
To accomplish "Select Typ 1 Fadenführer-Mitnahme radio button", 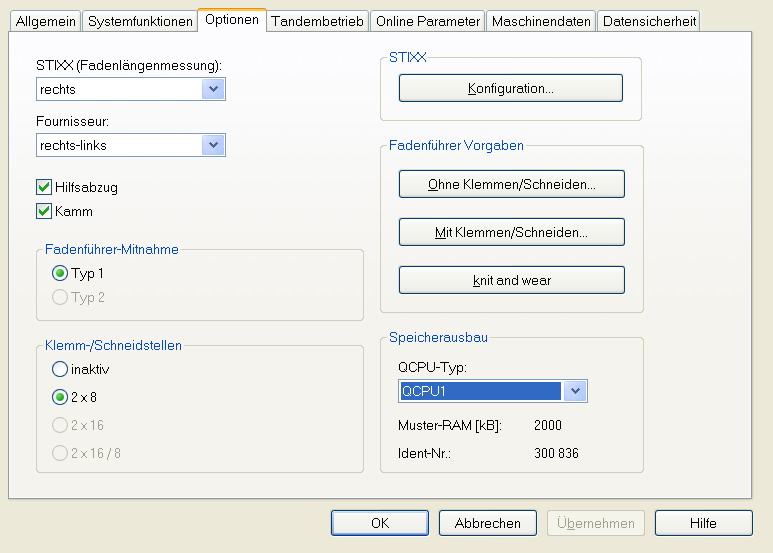I will (60, 273).
